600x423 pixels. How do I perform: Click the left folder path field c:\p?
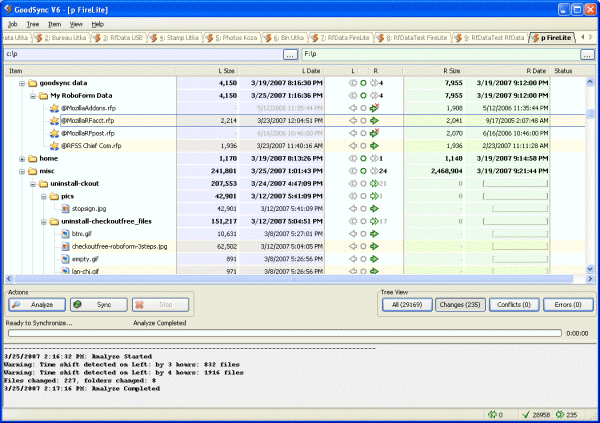140,54
